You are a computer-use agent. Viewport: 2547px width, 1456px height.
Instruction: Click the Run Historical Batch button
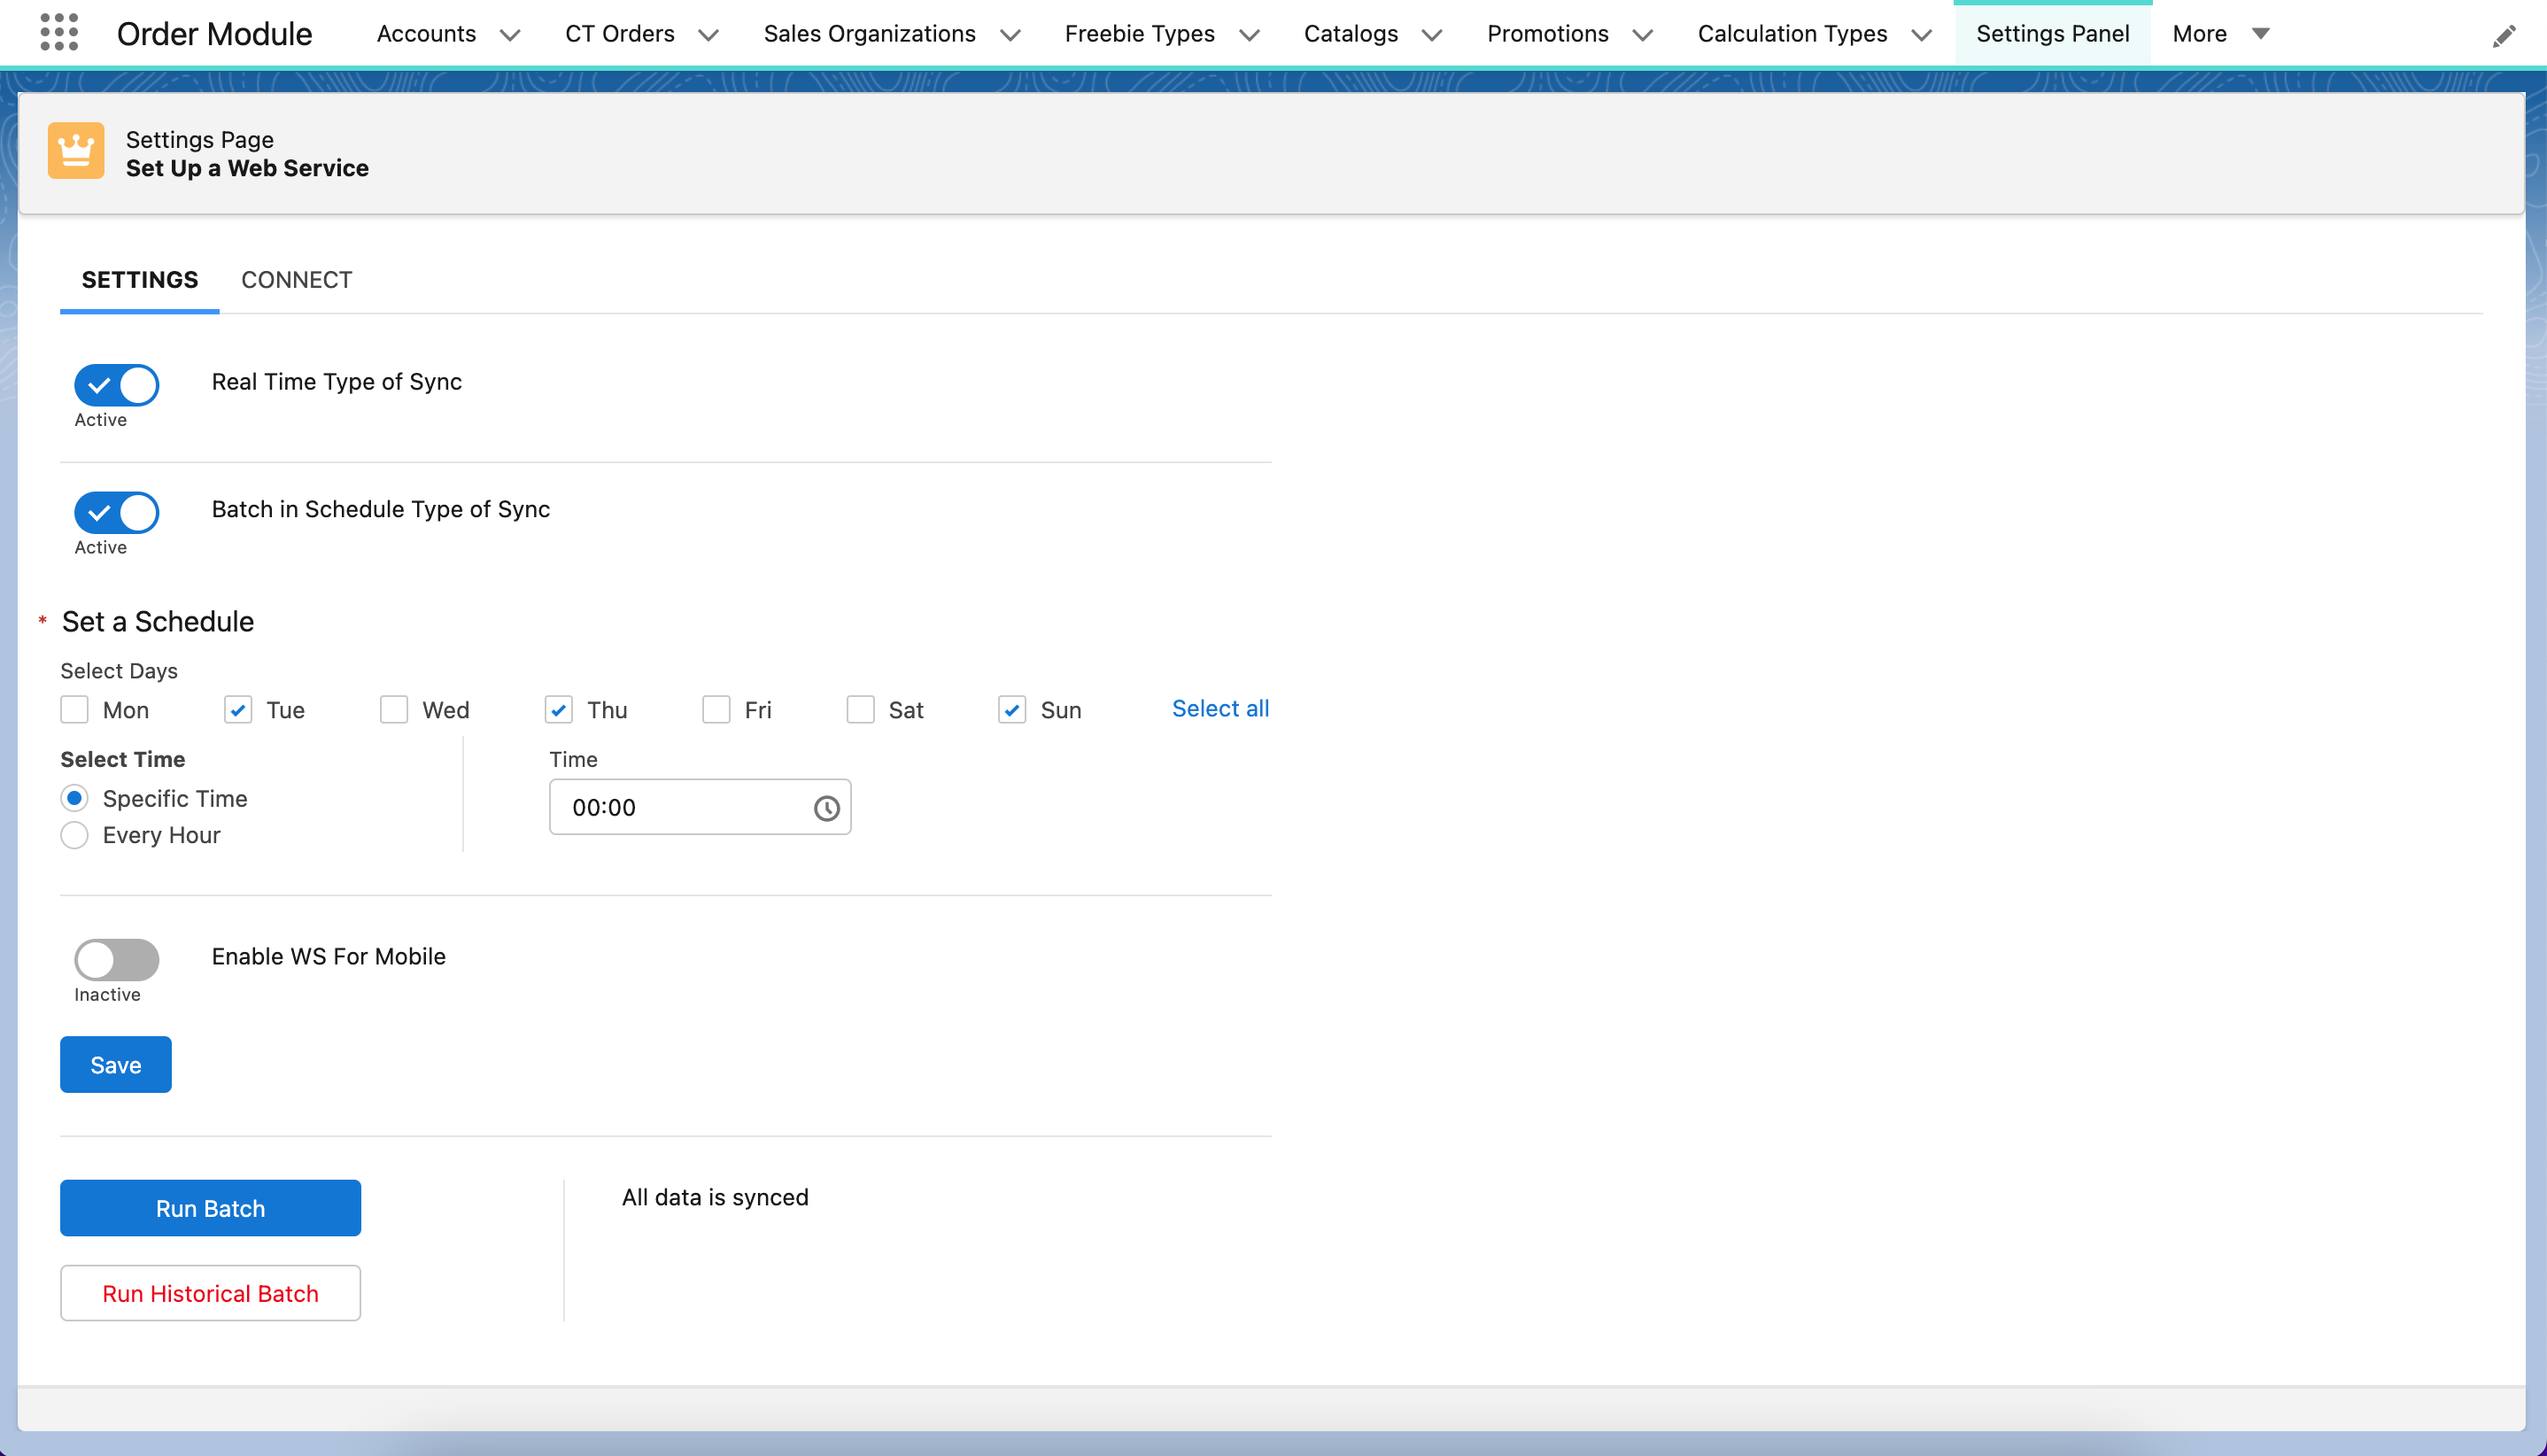click(x=210, y=1293)
